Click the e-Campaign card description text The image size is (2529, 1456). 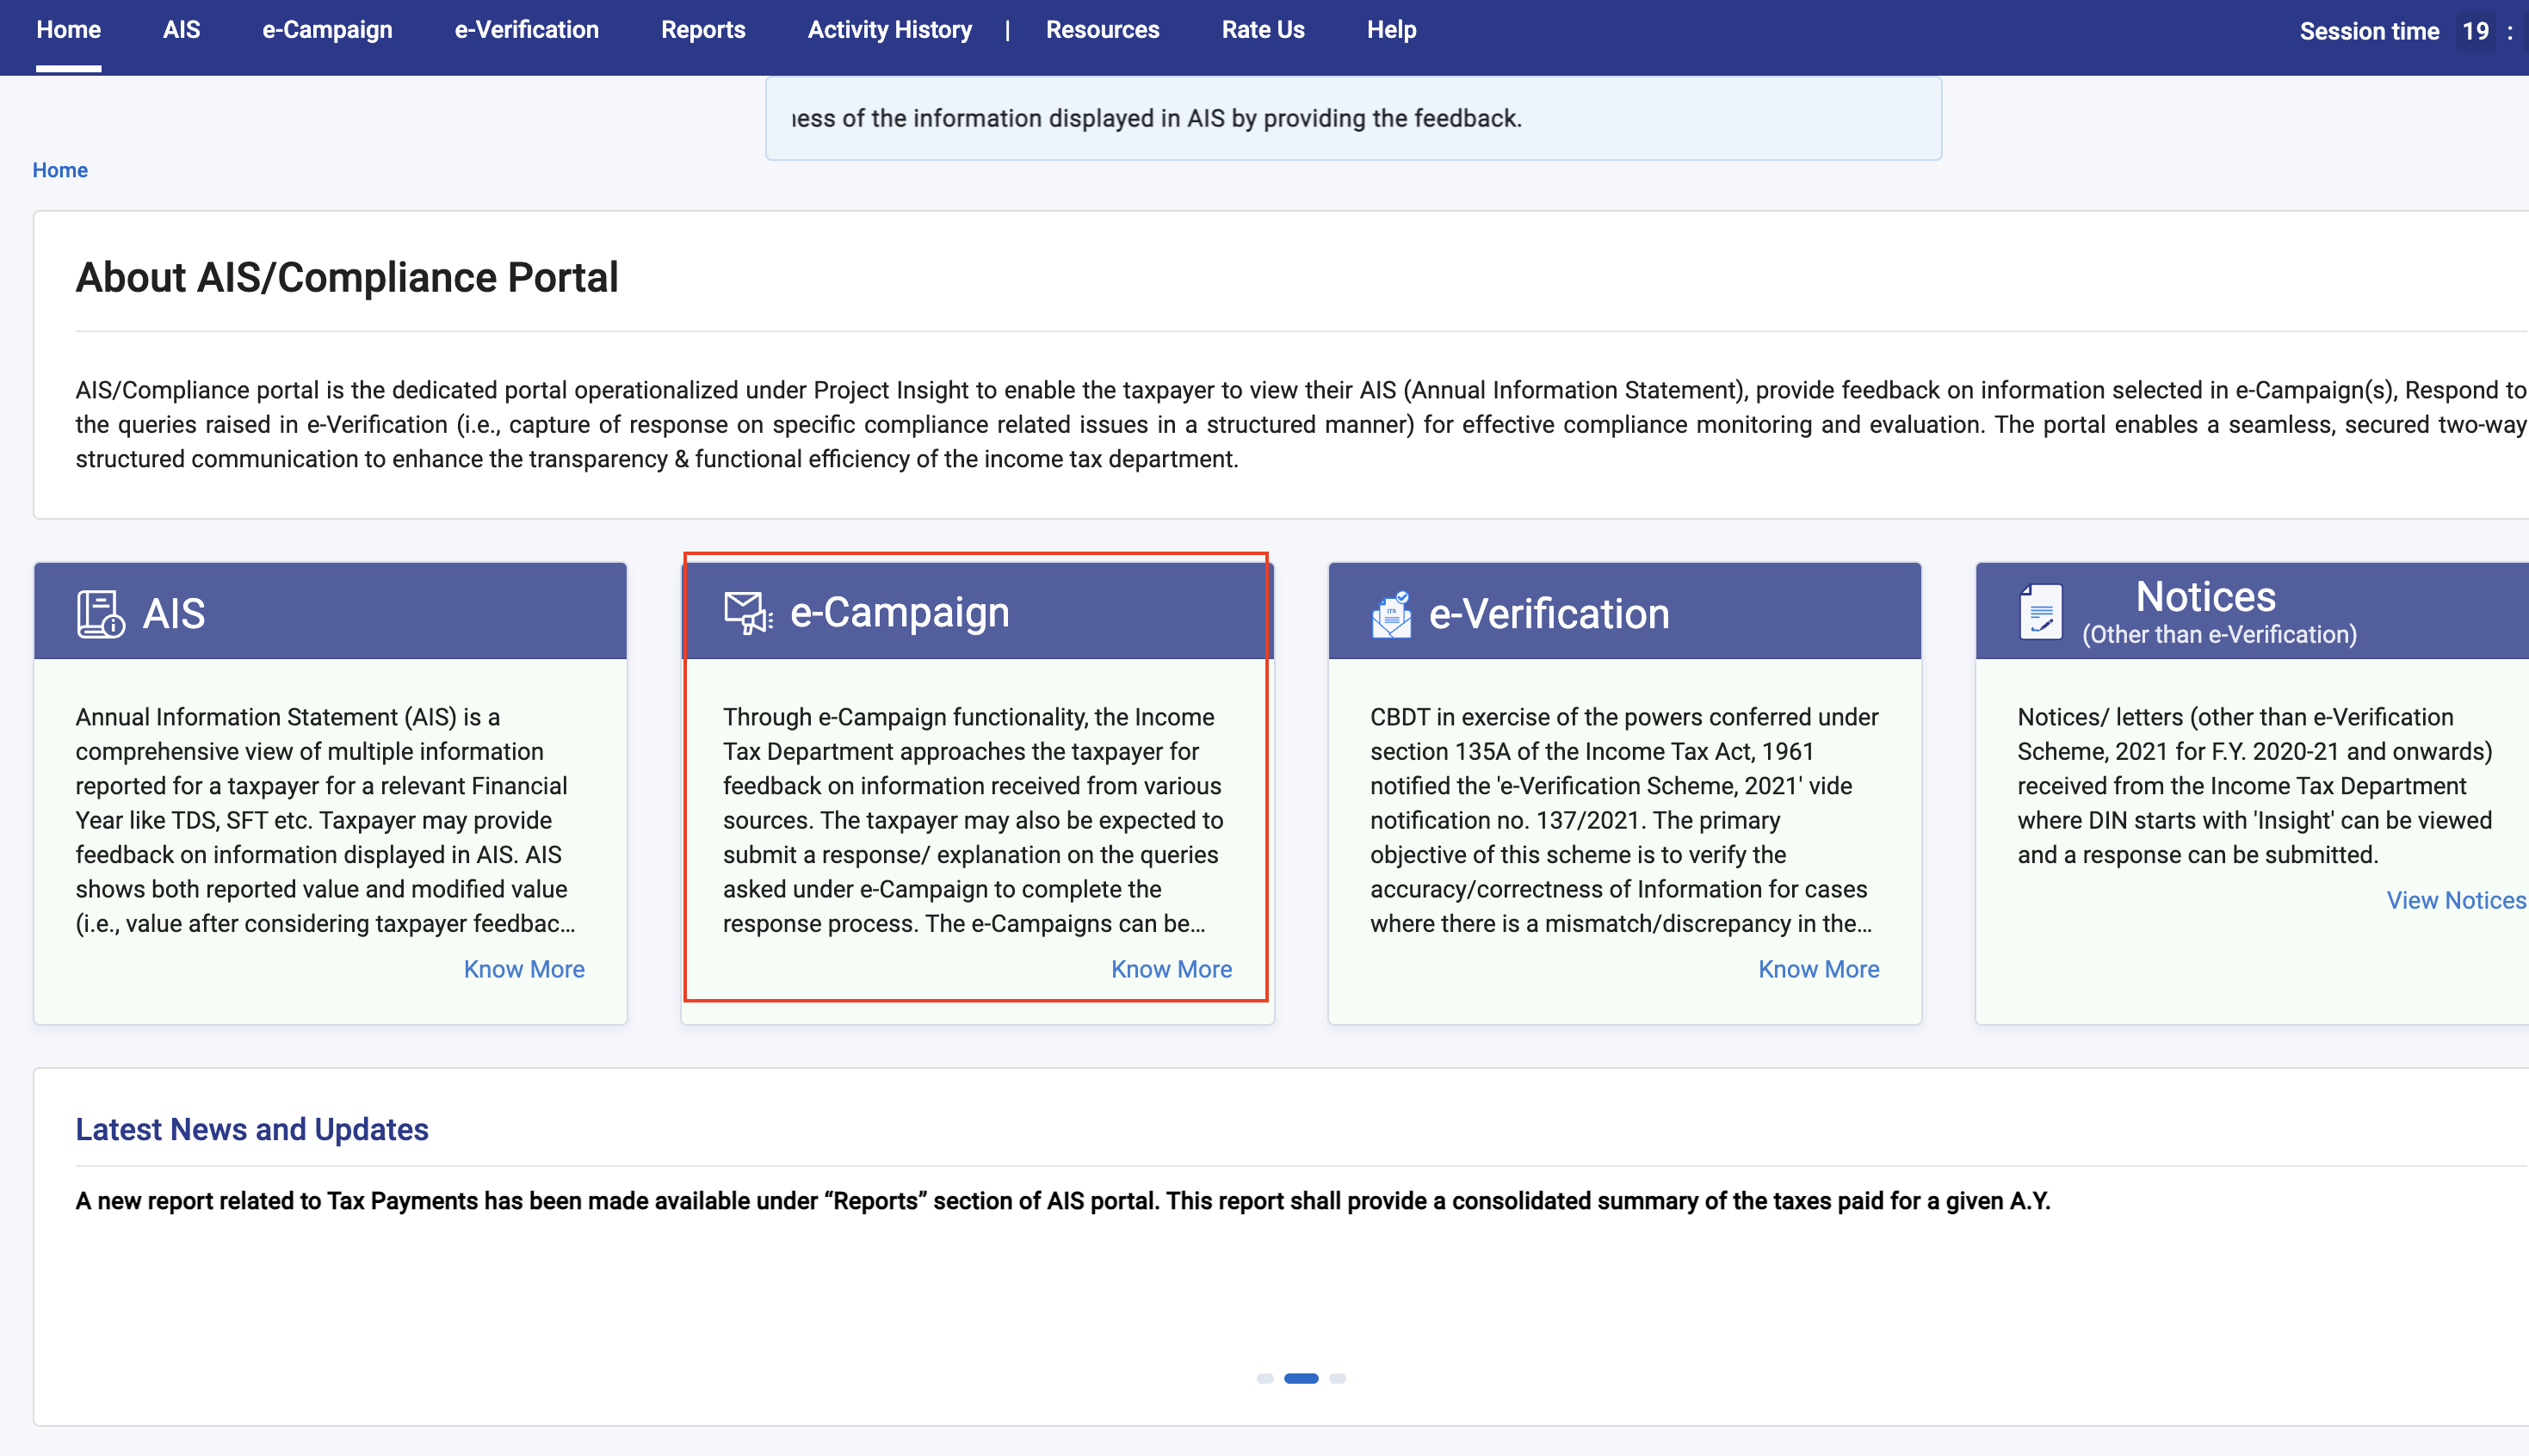(973, 820)
